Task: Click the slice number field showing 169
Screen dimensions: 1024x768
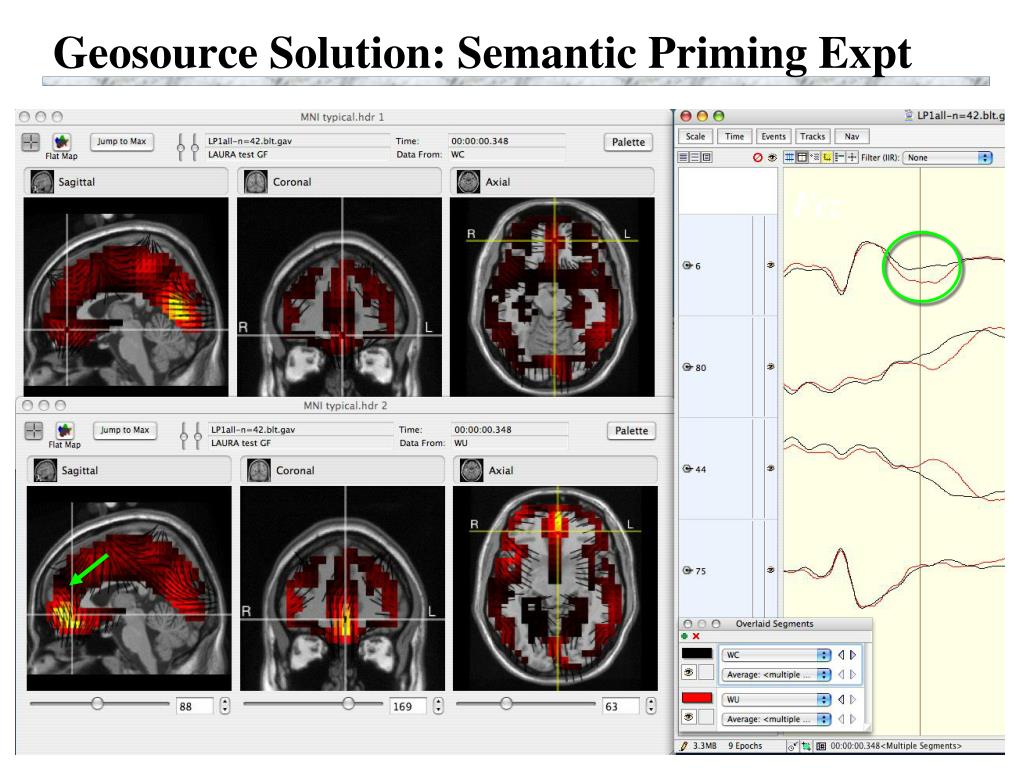Action: (x=408, y=706)
